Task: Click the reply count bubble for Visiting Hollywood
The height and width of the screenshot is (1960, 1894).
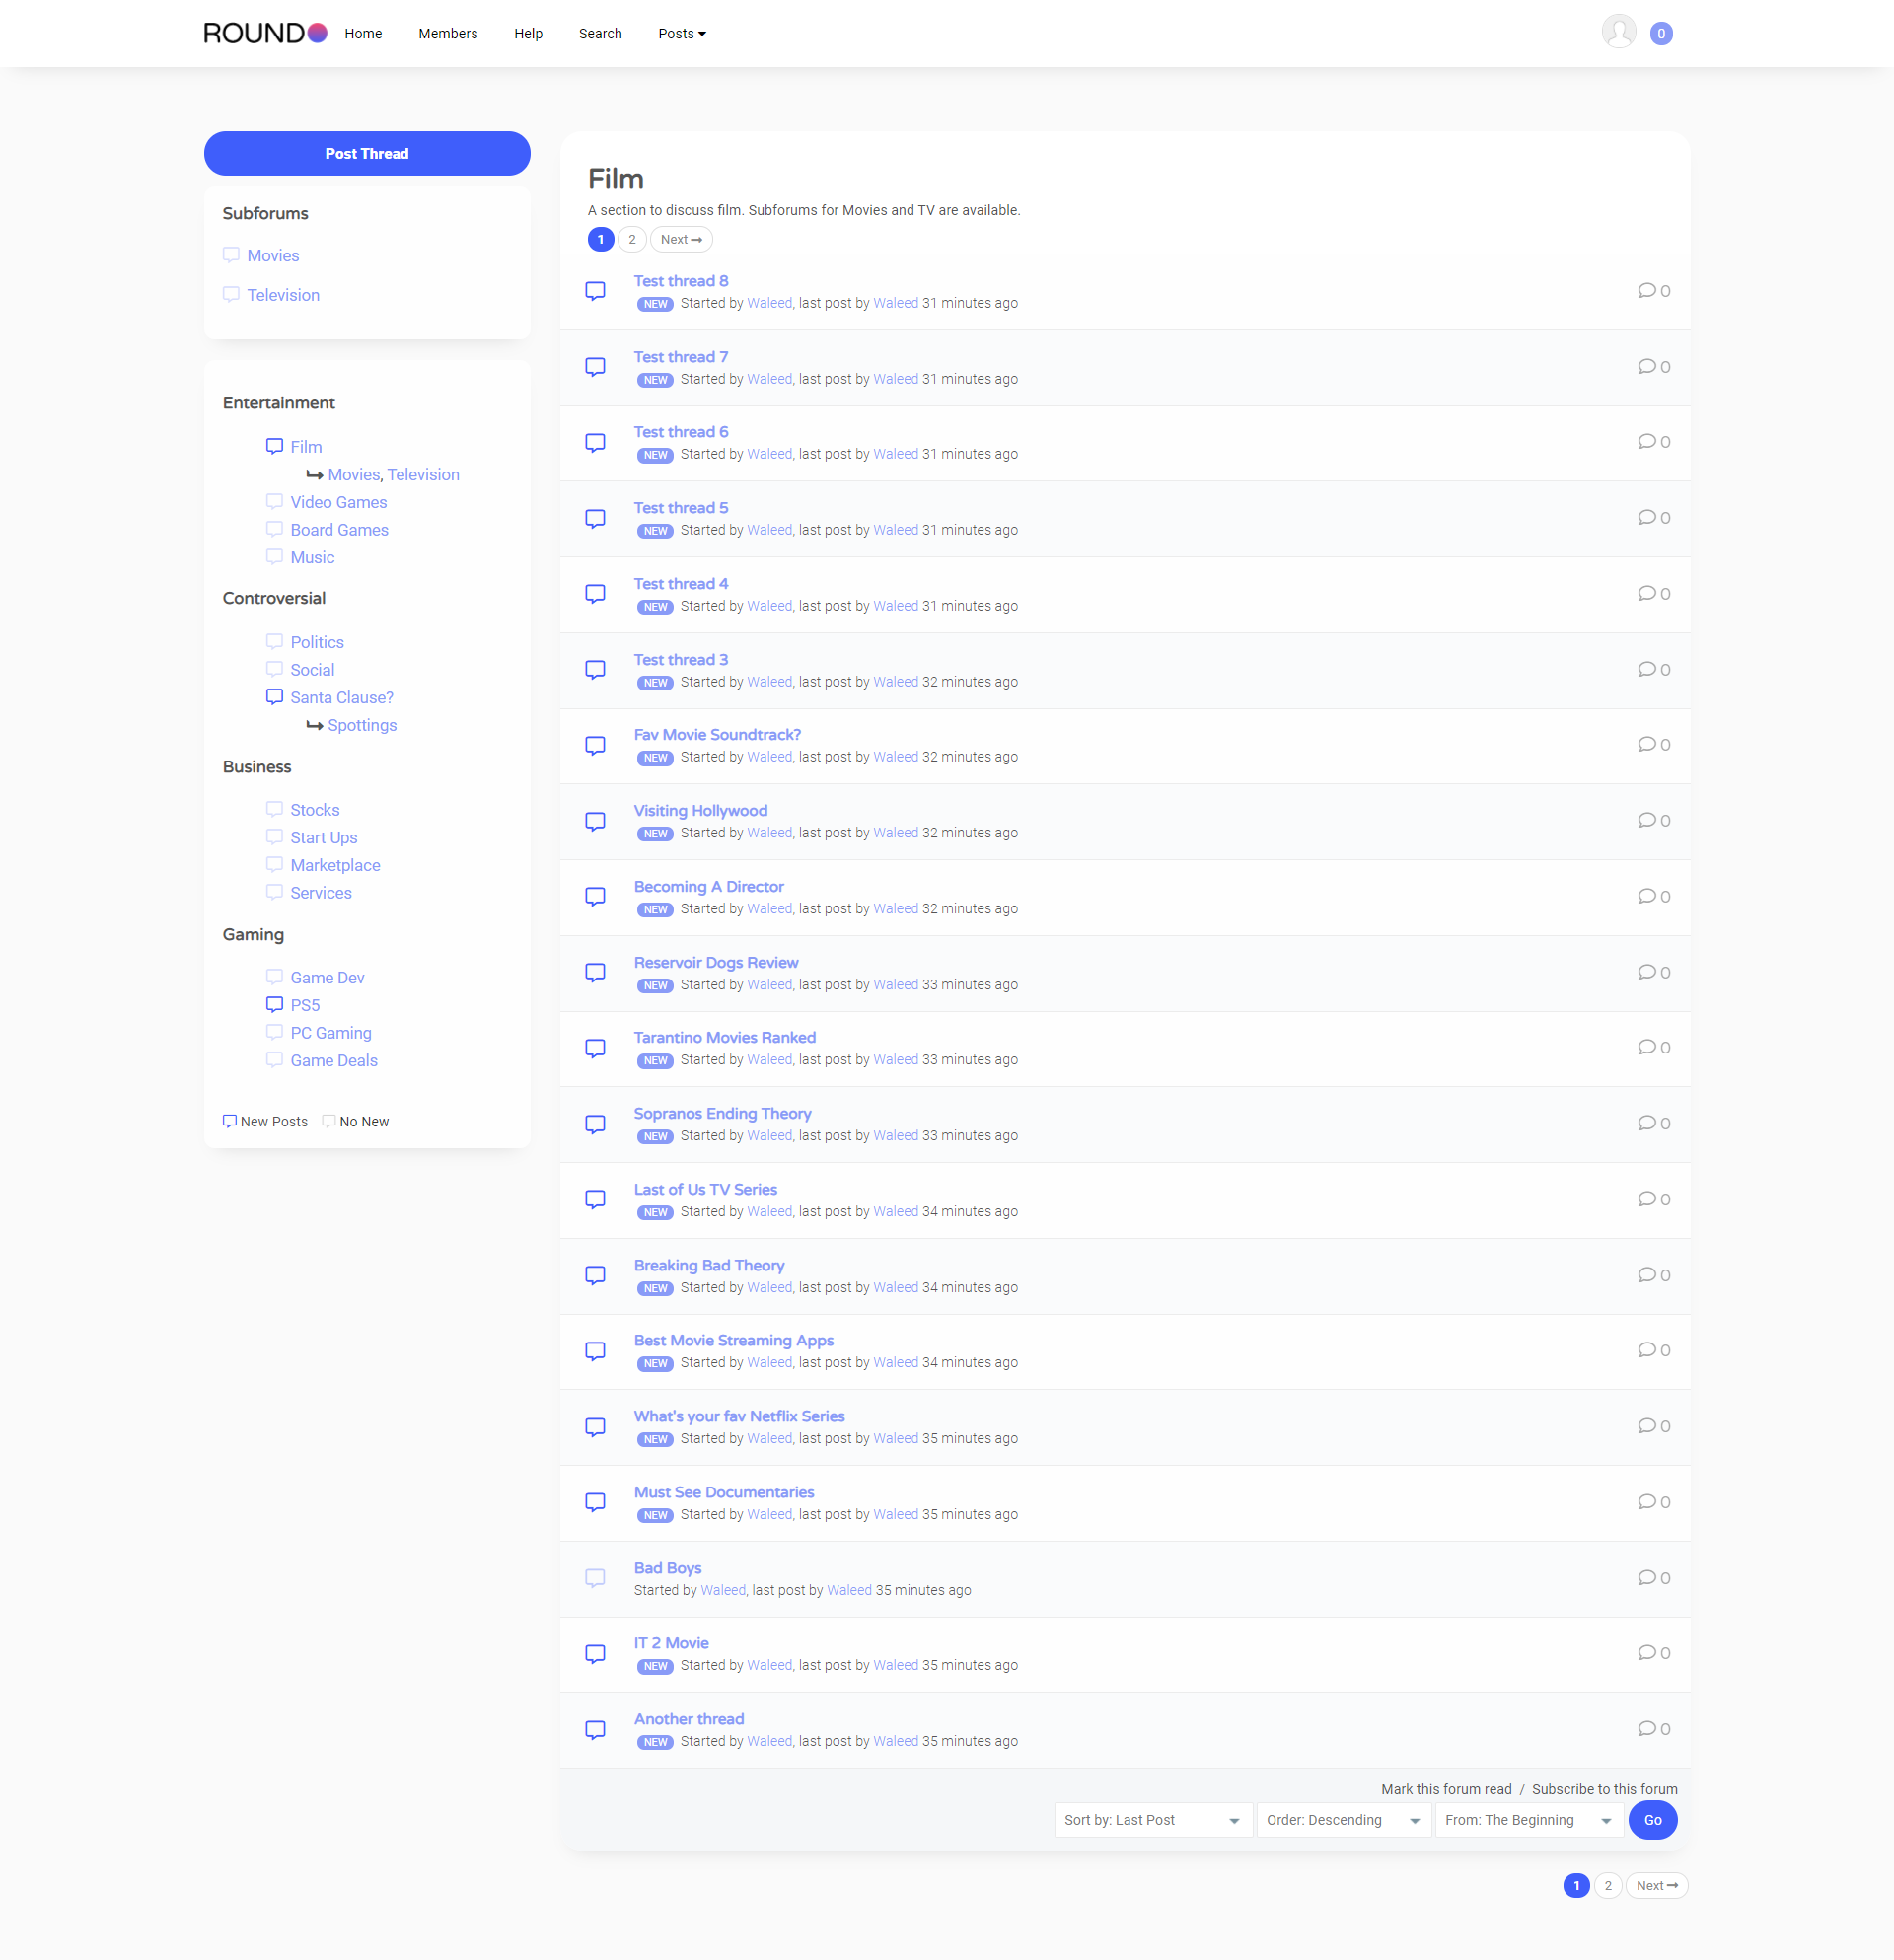Action: [1654, 820]
